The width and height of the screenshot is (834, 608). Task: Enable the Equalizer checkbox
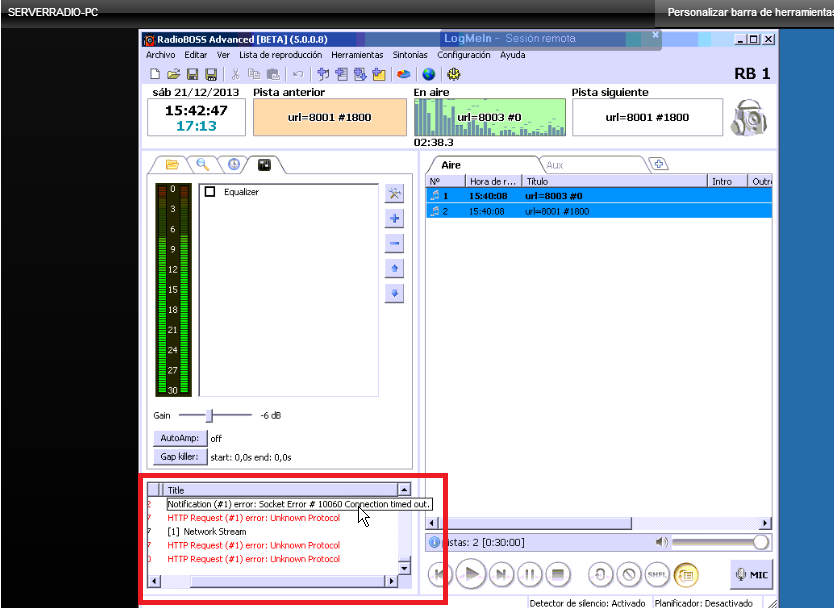(210, 192)
